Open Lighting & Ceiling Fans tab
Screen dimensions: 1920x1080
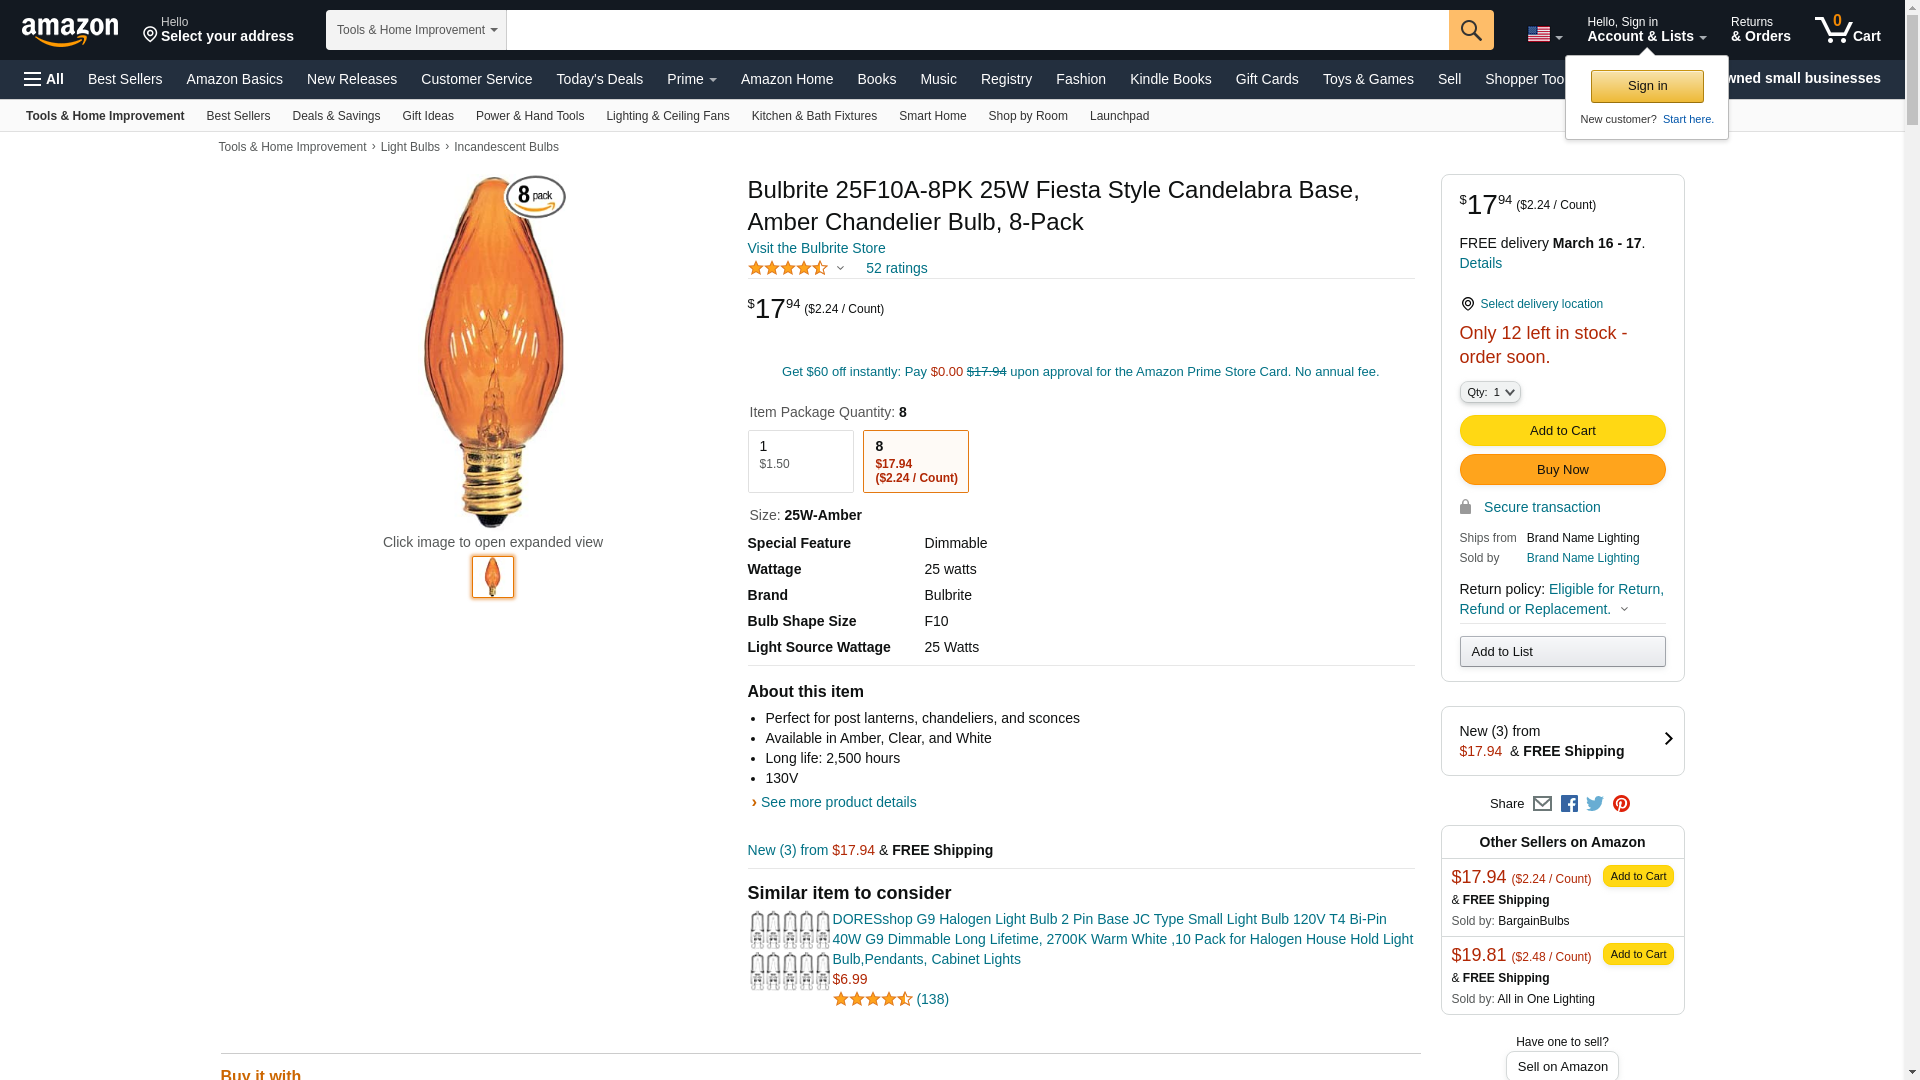[667, 116]
